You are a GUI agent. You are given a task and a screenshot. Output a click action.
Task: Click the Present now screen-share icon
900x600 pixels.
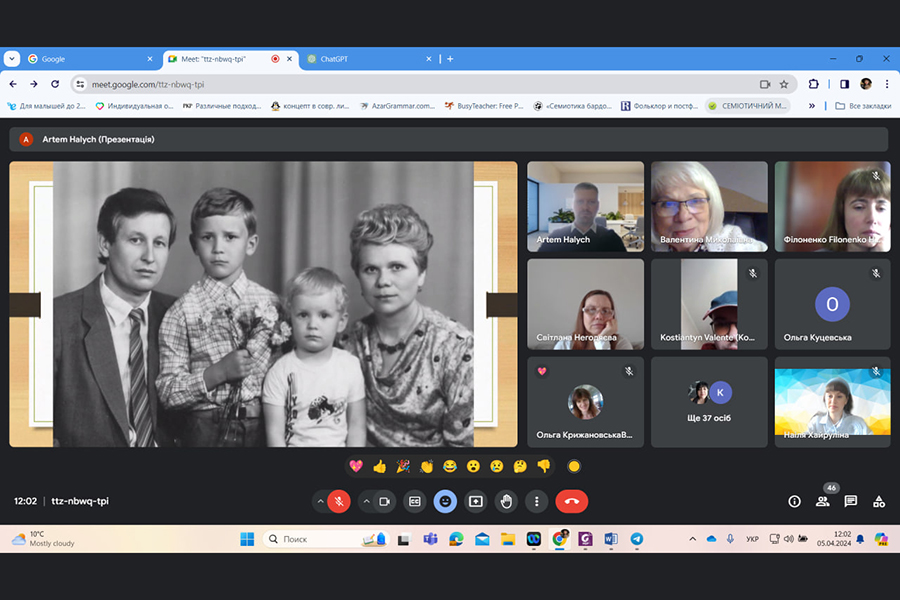[476, 501]
